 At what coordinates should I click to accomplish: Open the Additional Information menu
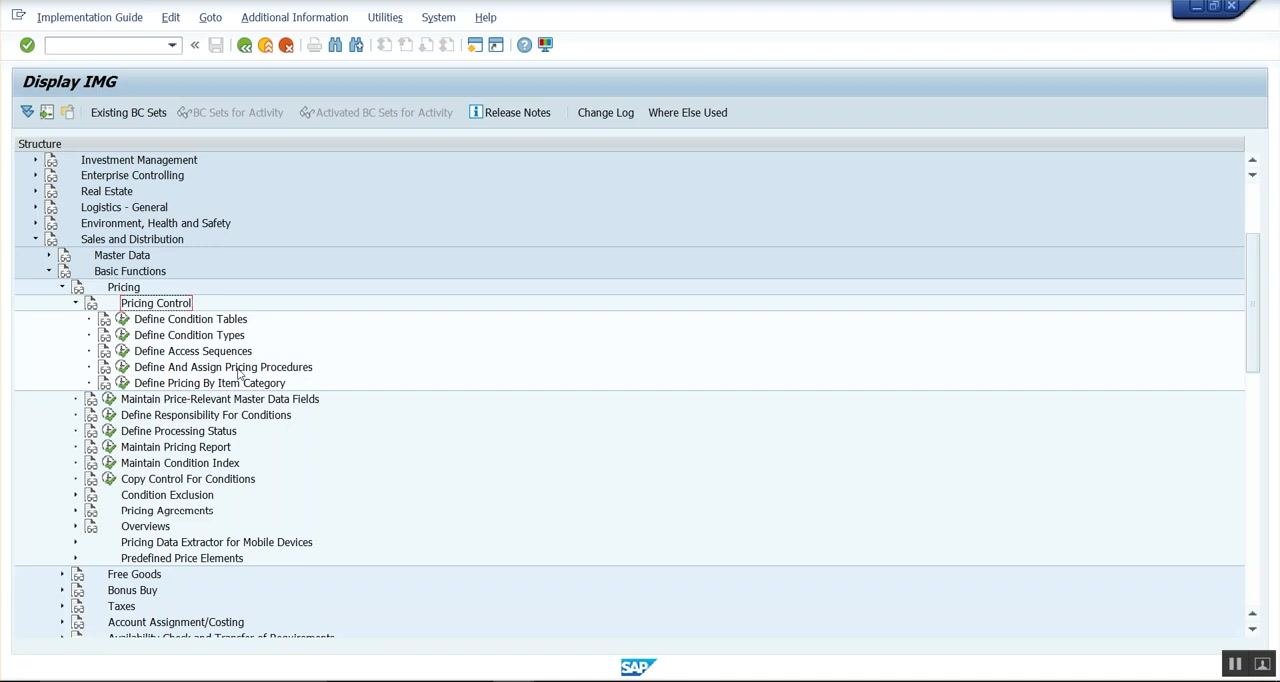[295, 17]
